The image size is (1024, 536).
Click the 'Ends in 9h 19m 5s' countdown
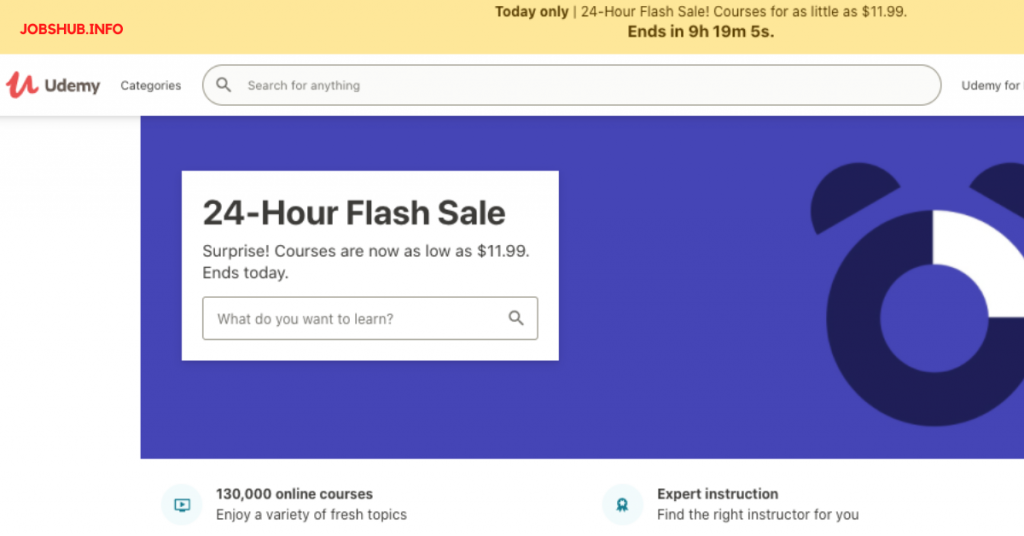coord(700,31)
